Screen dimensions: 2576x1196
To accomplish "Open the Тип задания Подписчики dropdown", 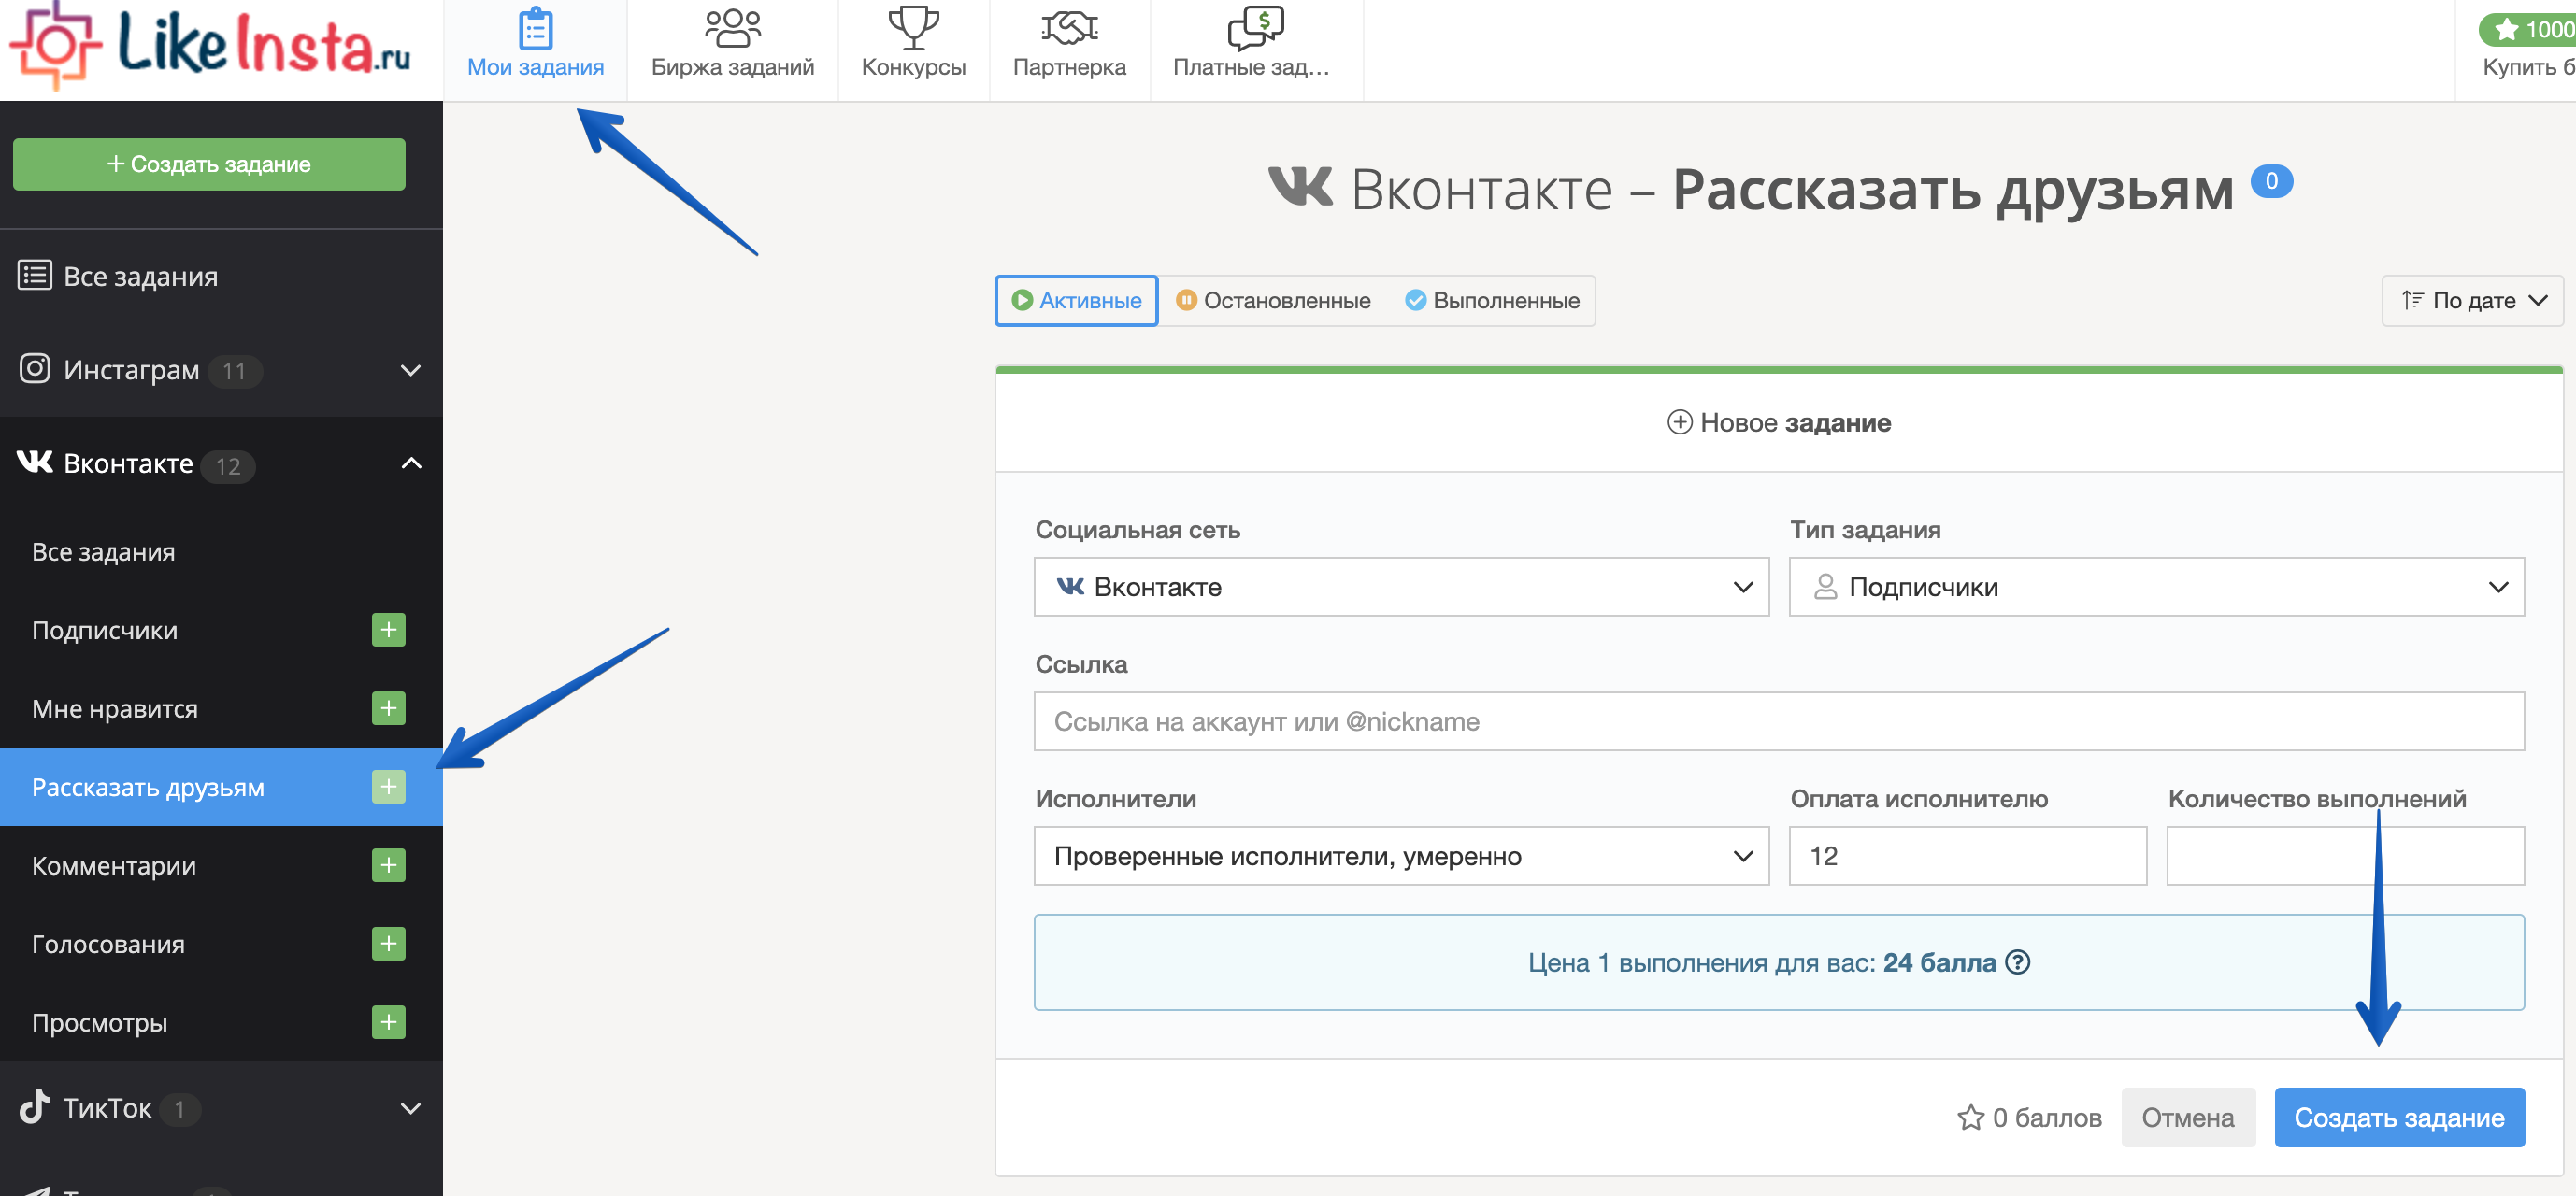I will [x=2156, y=587].
